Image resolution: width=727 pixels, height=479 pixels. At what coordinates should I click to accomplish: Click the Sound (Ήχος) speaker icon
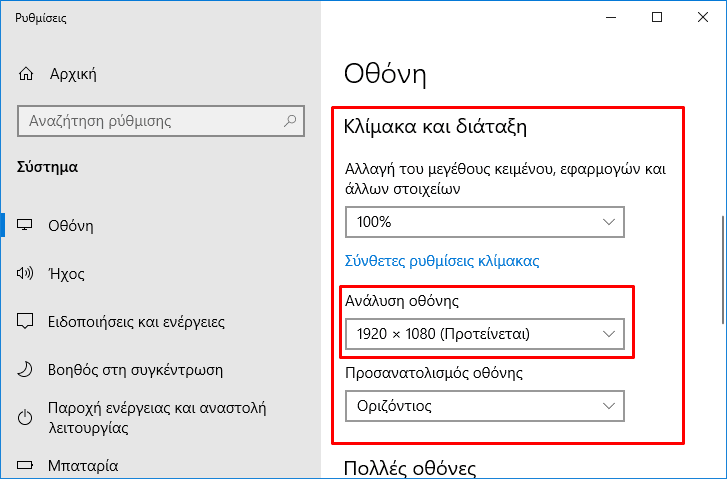[x=27, y=273]
